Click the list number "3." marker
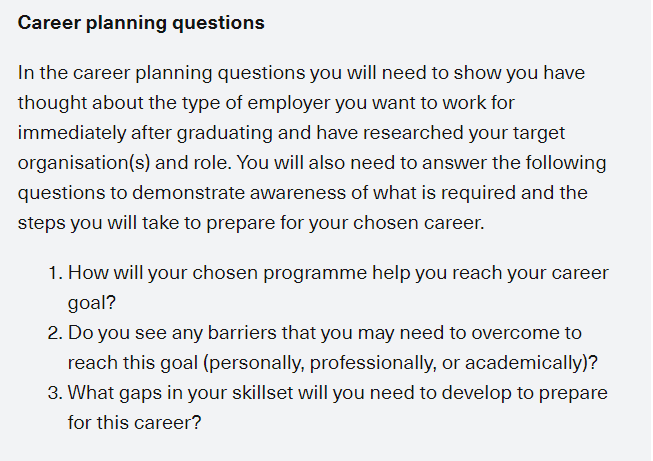 pyautogui.click(x=55, y=393)
